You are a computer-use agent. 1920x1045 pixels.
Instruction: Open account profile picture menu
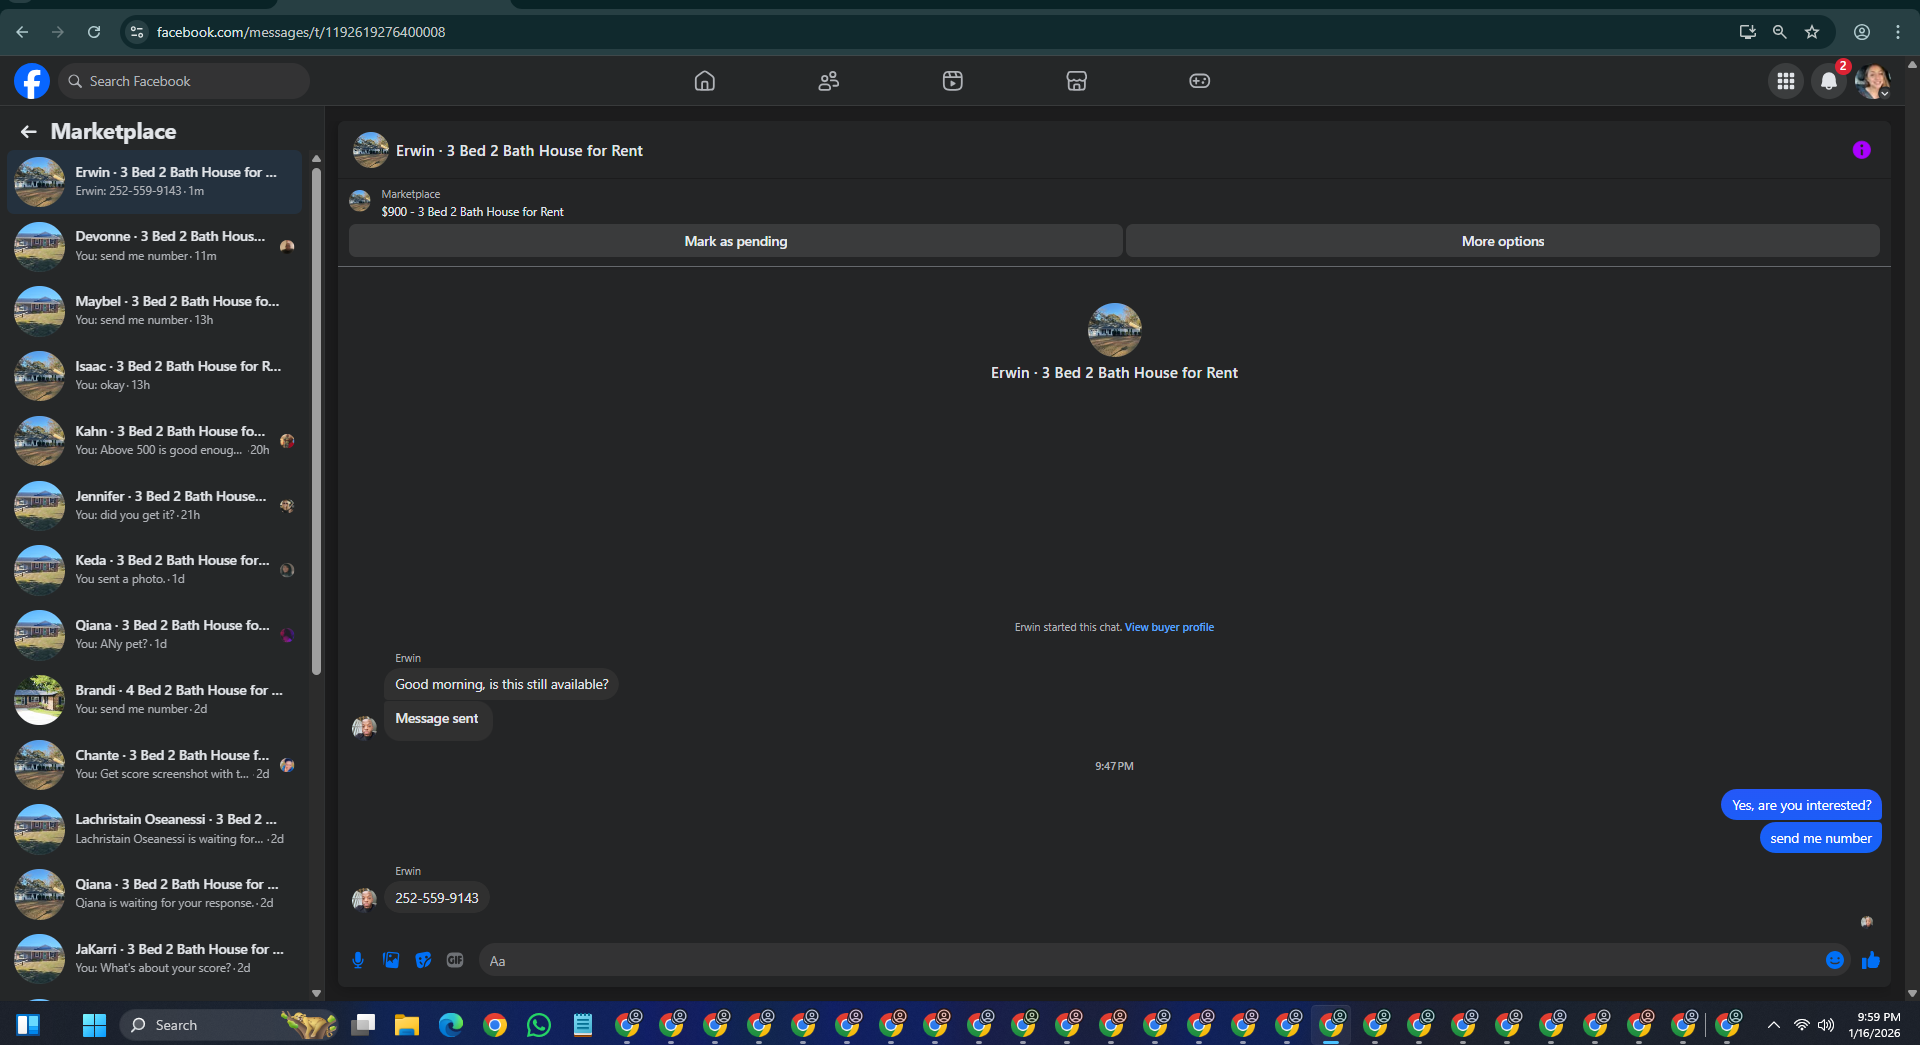1873,81
